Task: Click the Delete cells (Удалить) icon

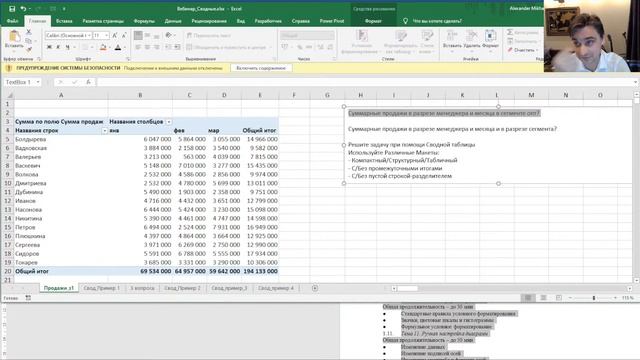Action: (x=471, y=36)
